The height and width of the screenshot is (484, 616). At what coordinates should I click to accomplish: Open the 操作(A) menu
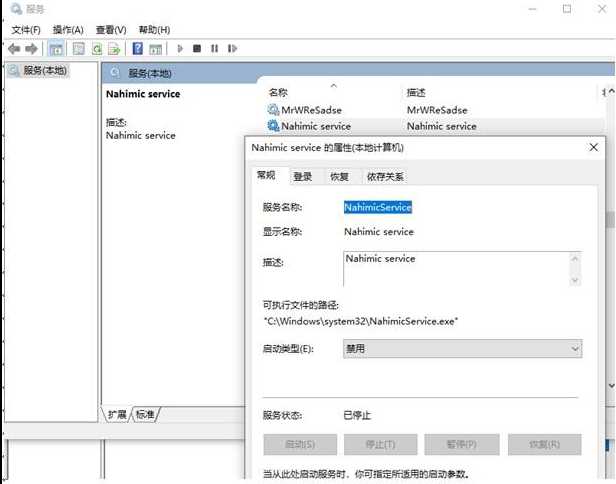68,30
